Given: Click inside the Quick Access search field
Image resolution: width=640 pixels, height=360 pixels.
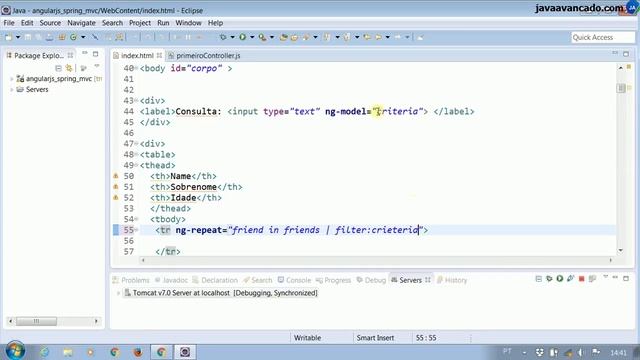Looking at the screenshot, I should (x=603, y=38).
